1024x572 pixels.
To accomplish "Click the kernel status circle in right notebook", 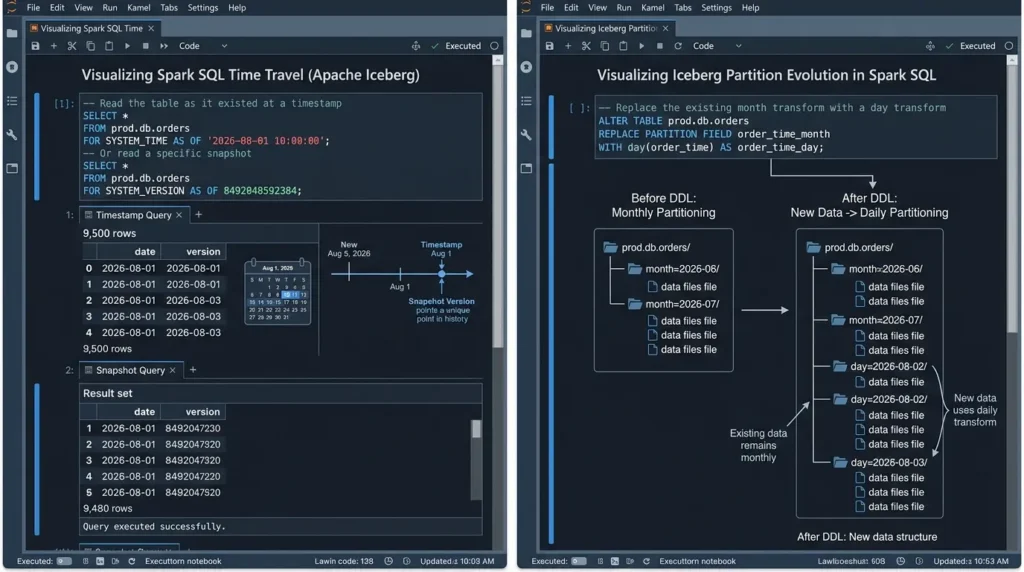I will (x=1009, y=46).
